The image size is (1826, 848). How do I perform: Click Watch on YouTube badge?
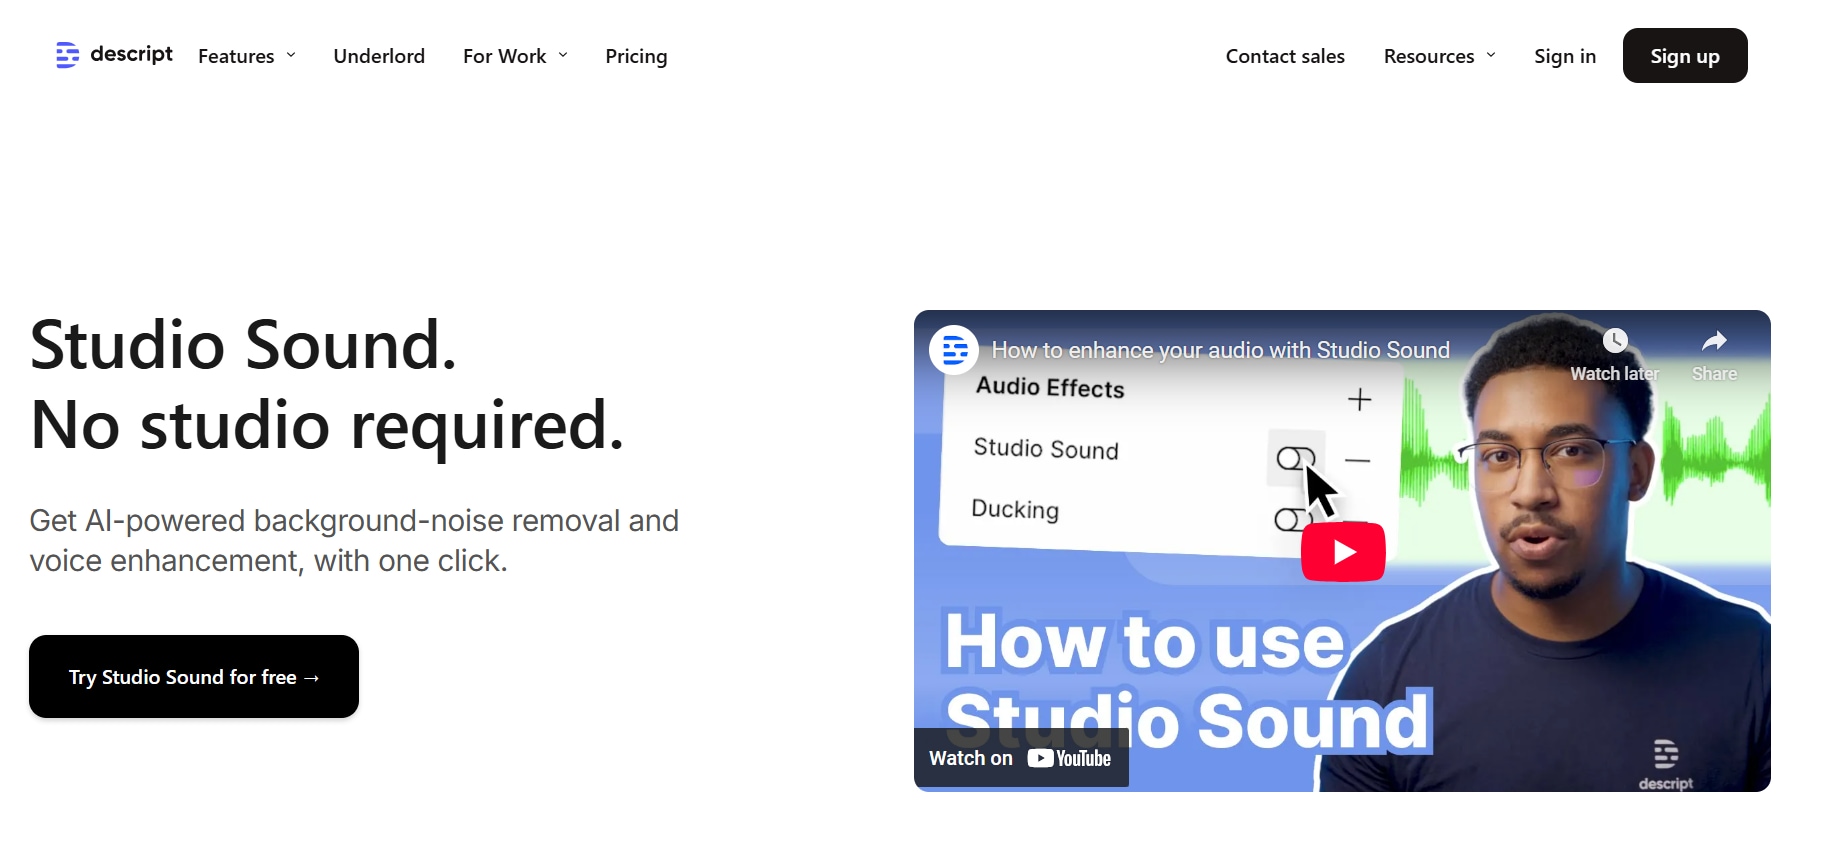point(1021,758)
